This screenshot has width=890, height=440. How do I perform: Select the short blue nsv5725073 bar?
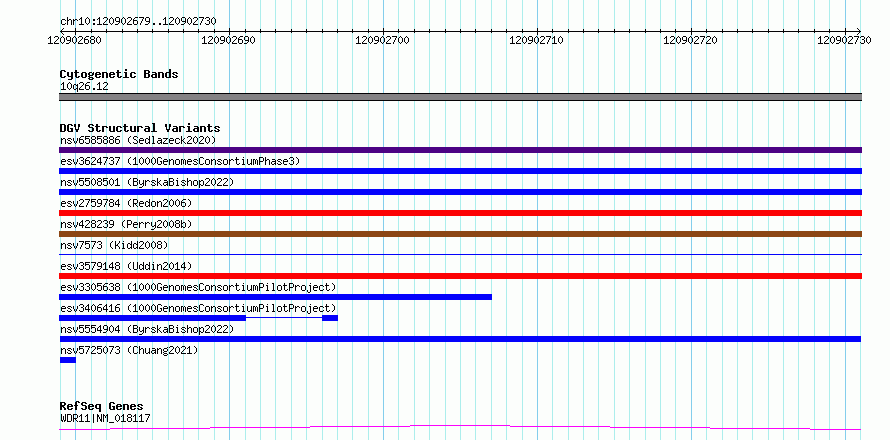(x=68, y=360)
